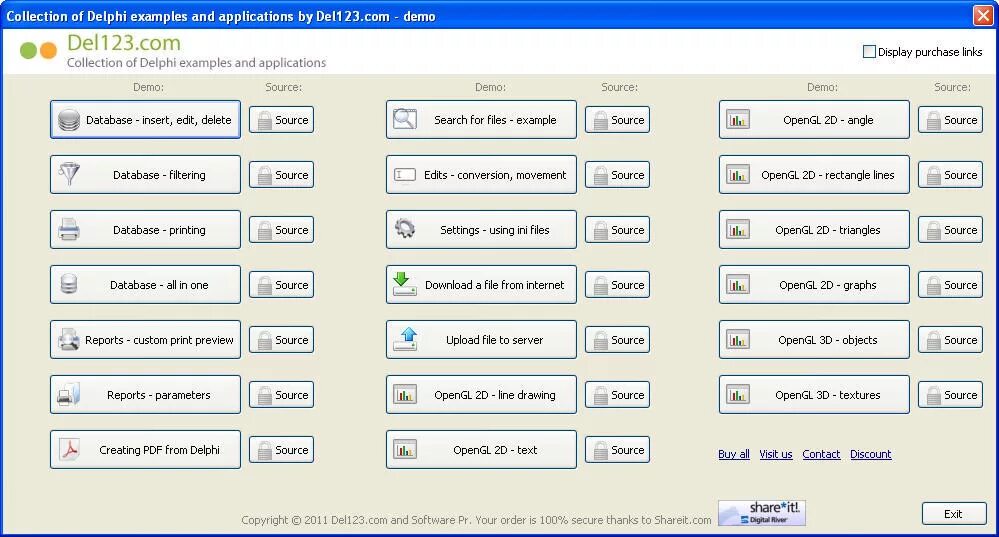Follow the Buy all link
The width and height of the screenshot is (999, 537).
[734, 454]
